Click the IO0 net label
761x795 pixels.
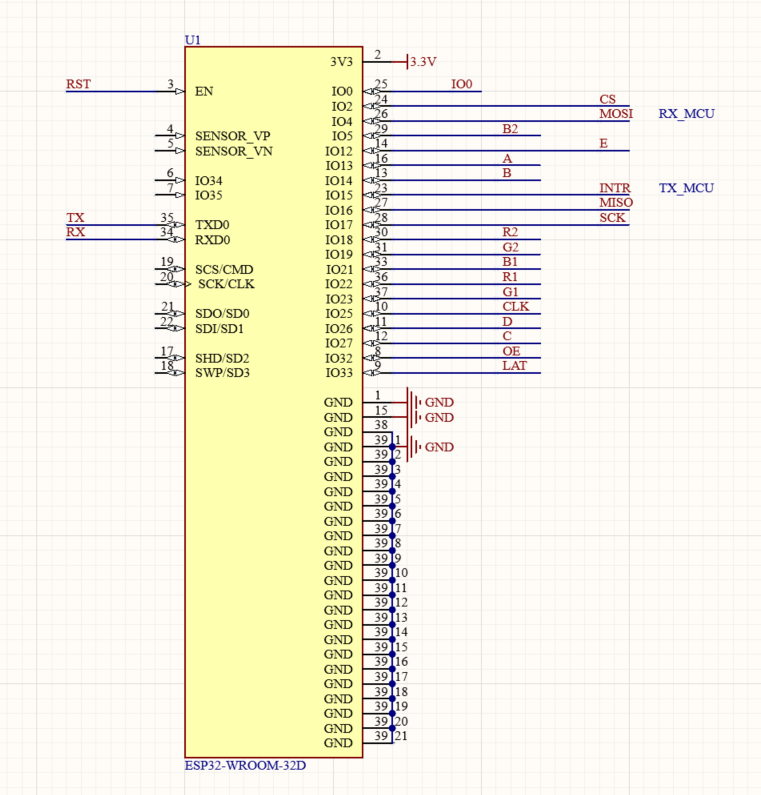pos(462,84)
